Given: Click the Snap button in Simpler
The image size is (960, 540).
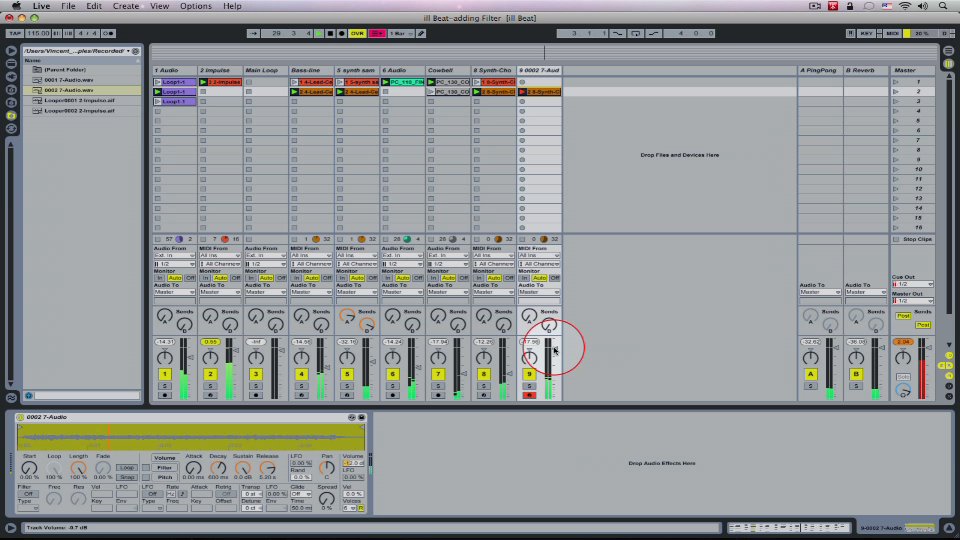Looking at the screenshot, I should tap(127, 477).
